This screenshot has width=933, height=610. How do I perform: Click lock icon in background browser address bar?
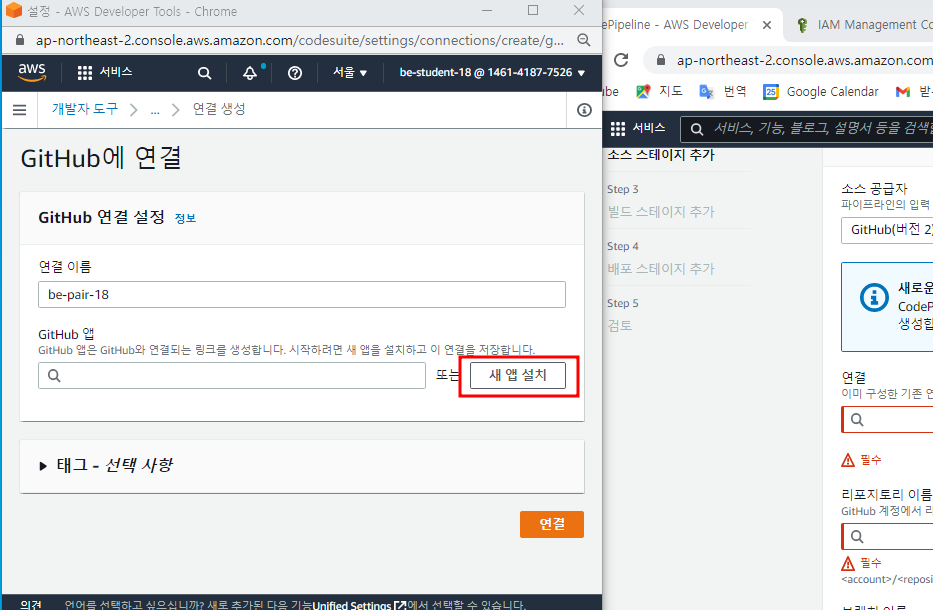tap(660, 60)
